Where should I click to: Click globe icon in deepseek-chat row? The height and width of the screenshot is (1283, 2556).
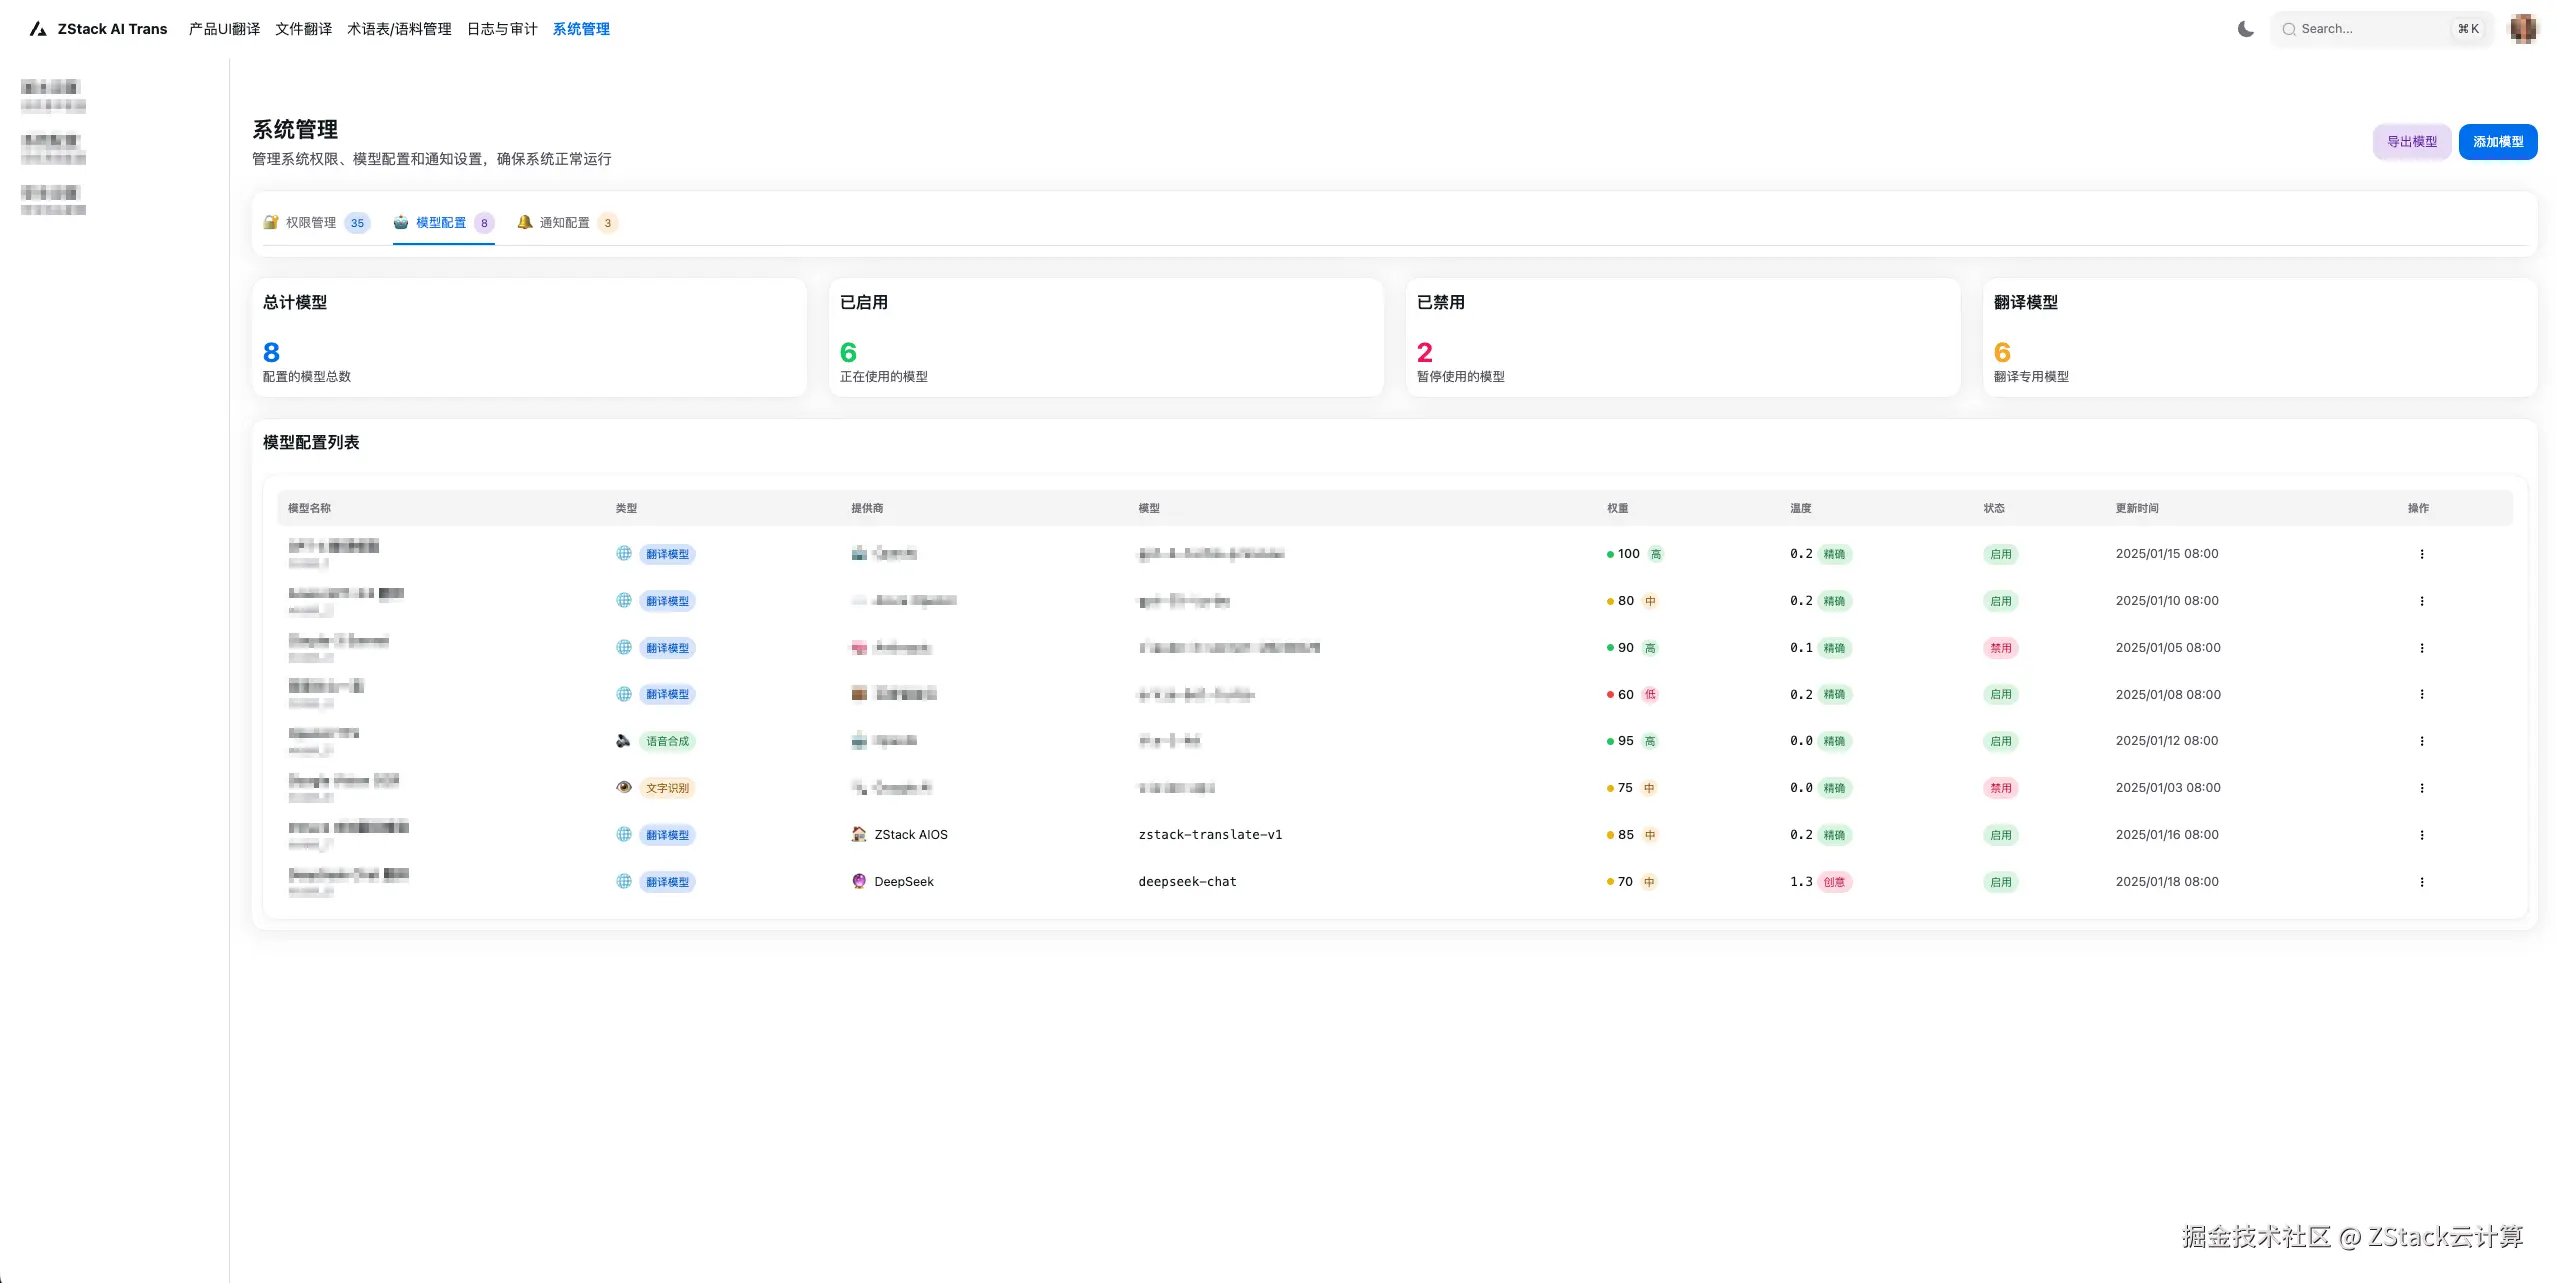pos(624,881)
